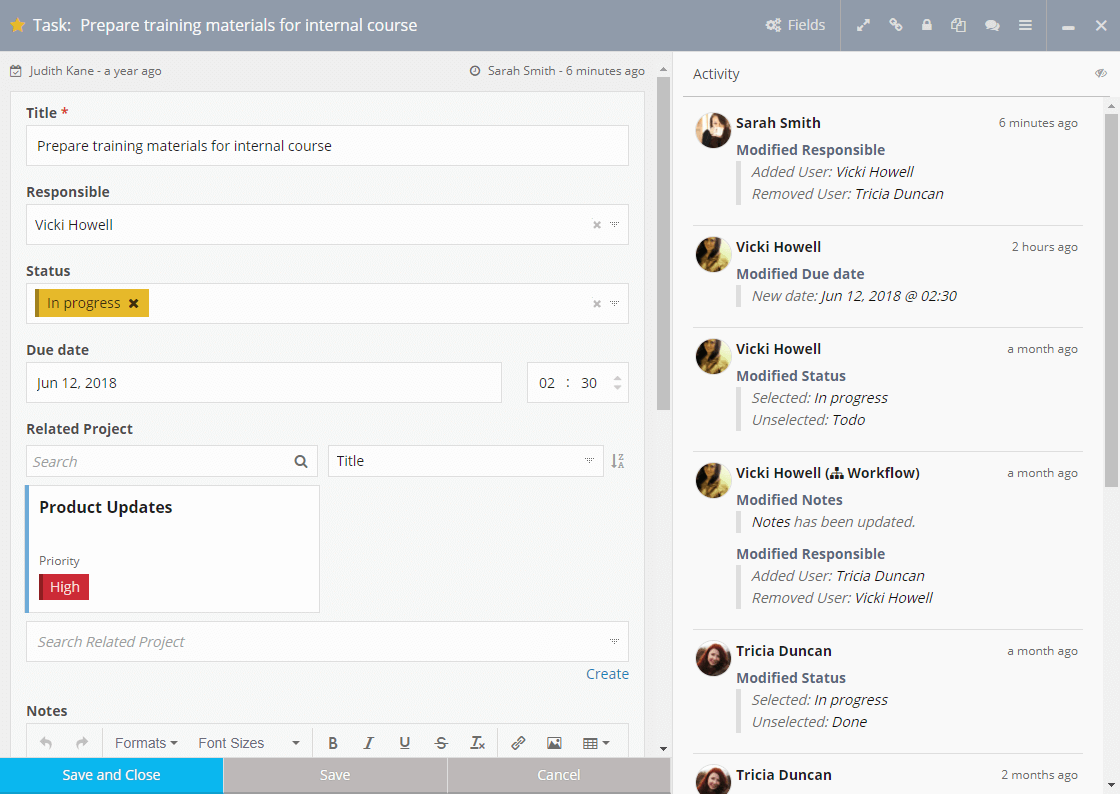The image size is (1120, 794).
Task: Click the lock icon in header
Action: tap(927, 25)
